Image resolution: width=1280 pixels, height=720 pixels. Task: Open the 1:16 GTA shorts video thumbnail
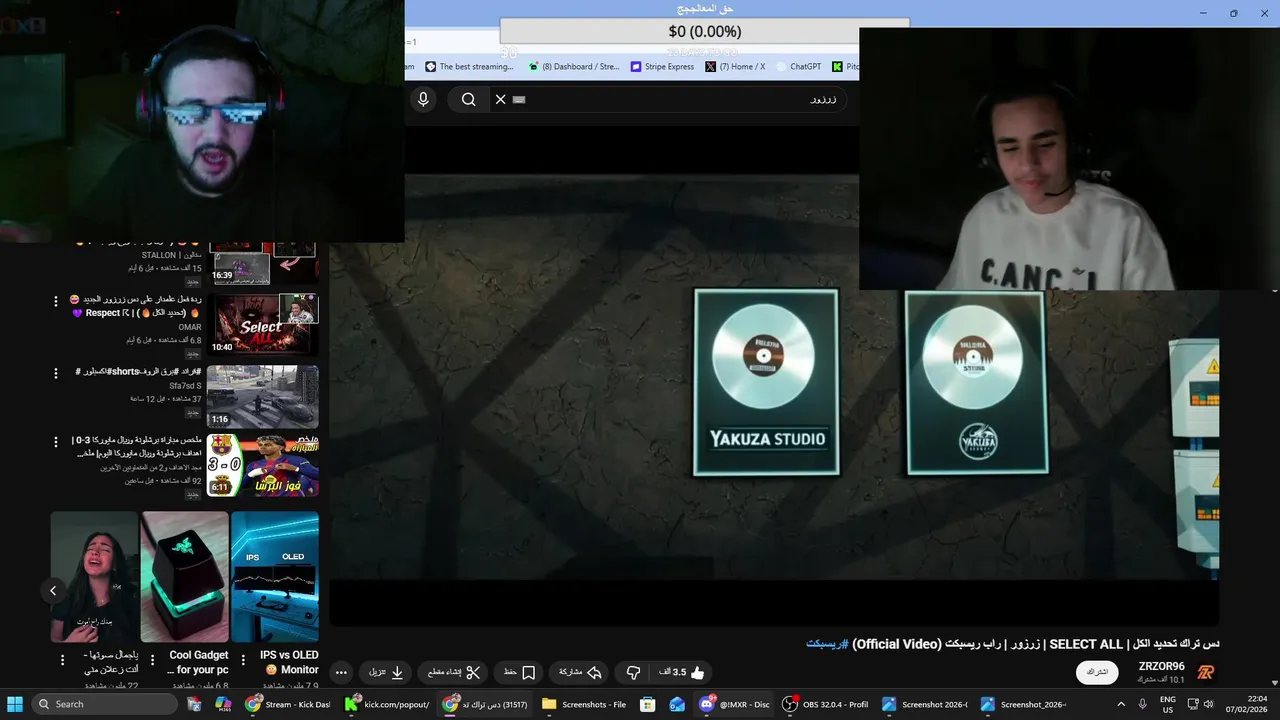click(262, 396)
